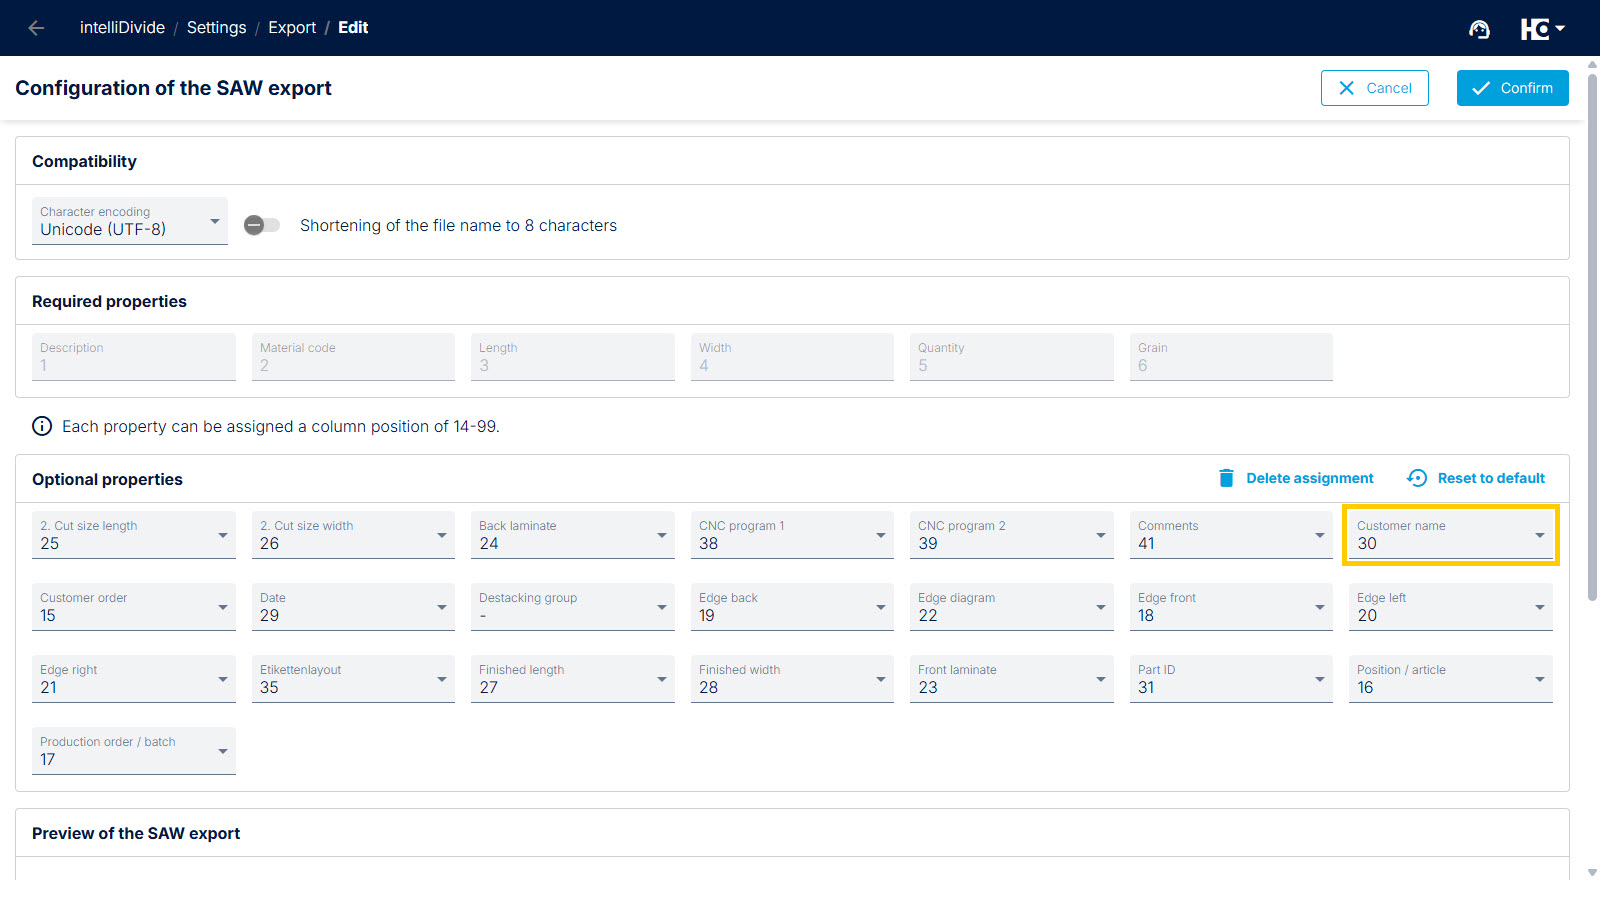This screenshot has height=900, width=1600.
Task: Open the 2. Cut size width dropdown
Action: pos(353,535)
